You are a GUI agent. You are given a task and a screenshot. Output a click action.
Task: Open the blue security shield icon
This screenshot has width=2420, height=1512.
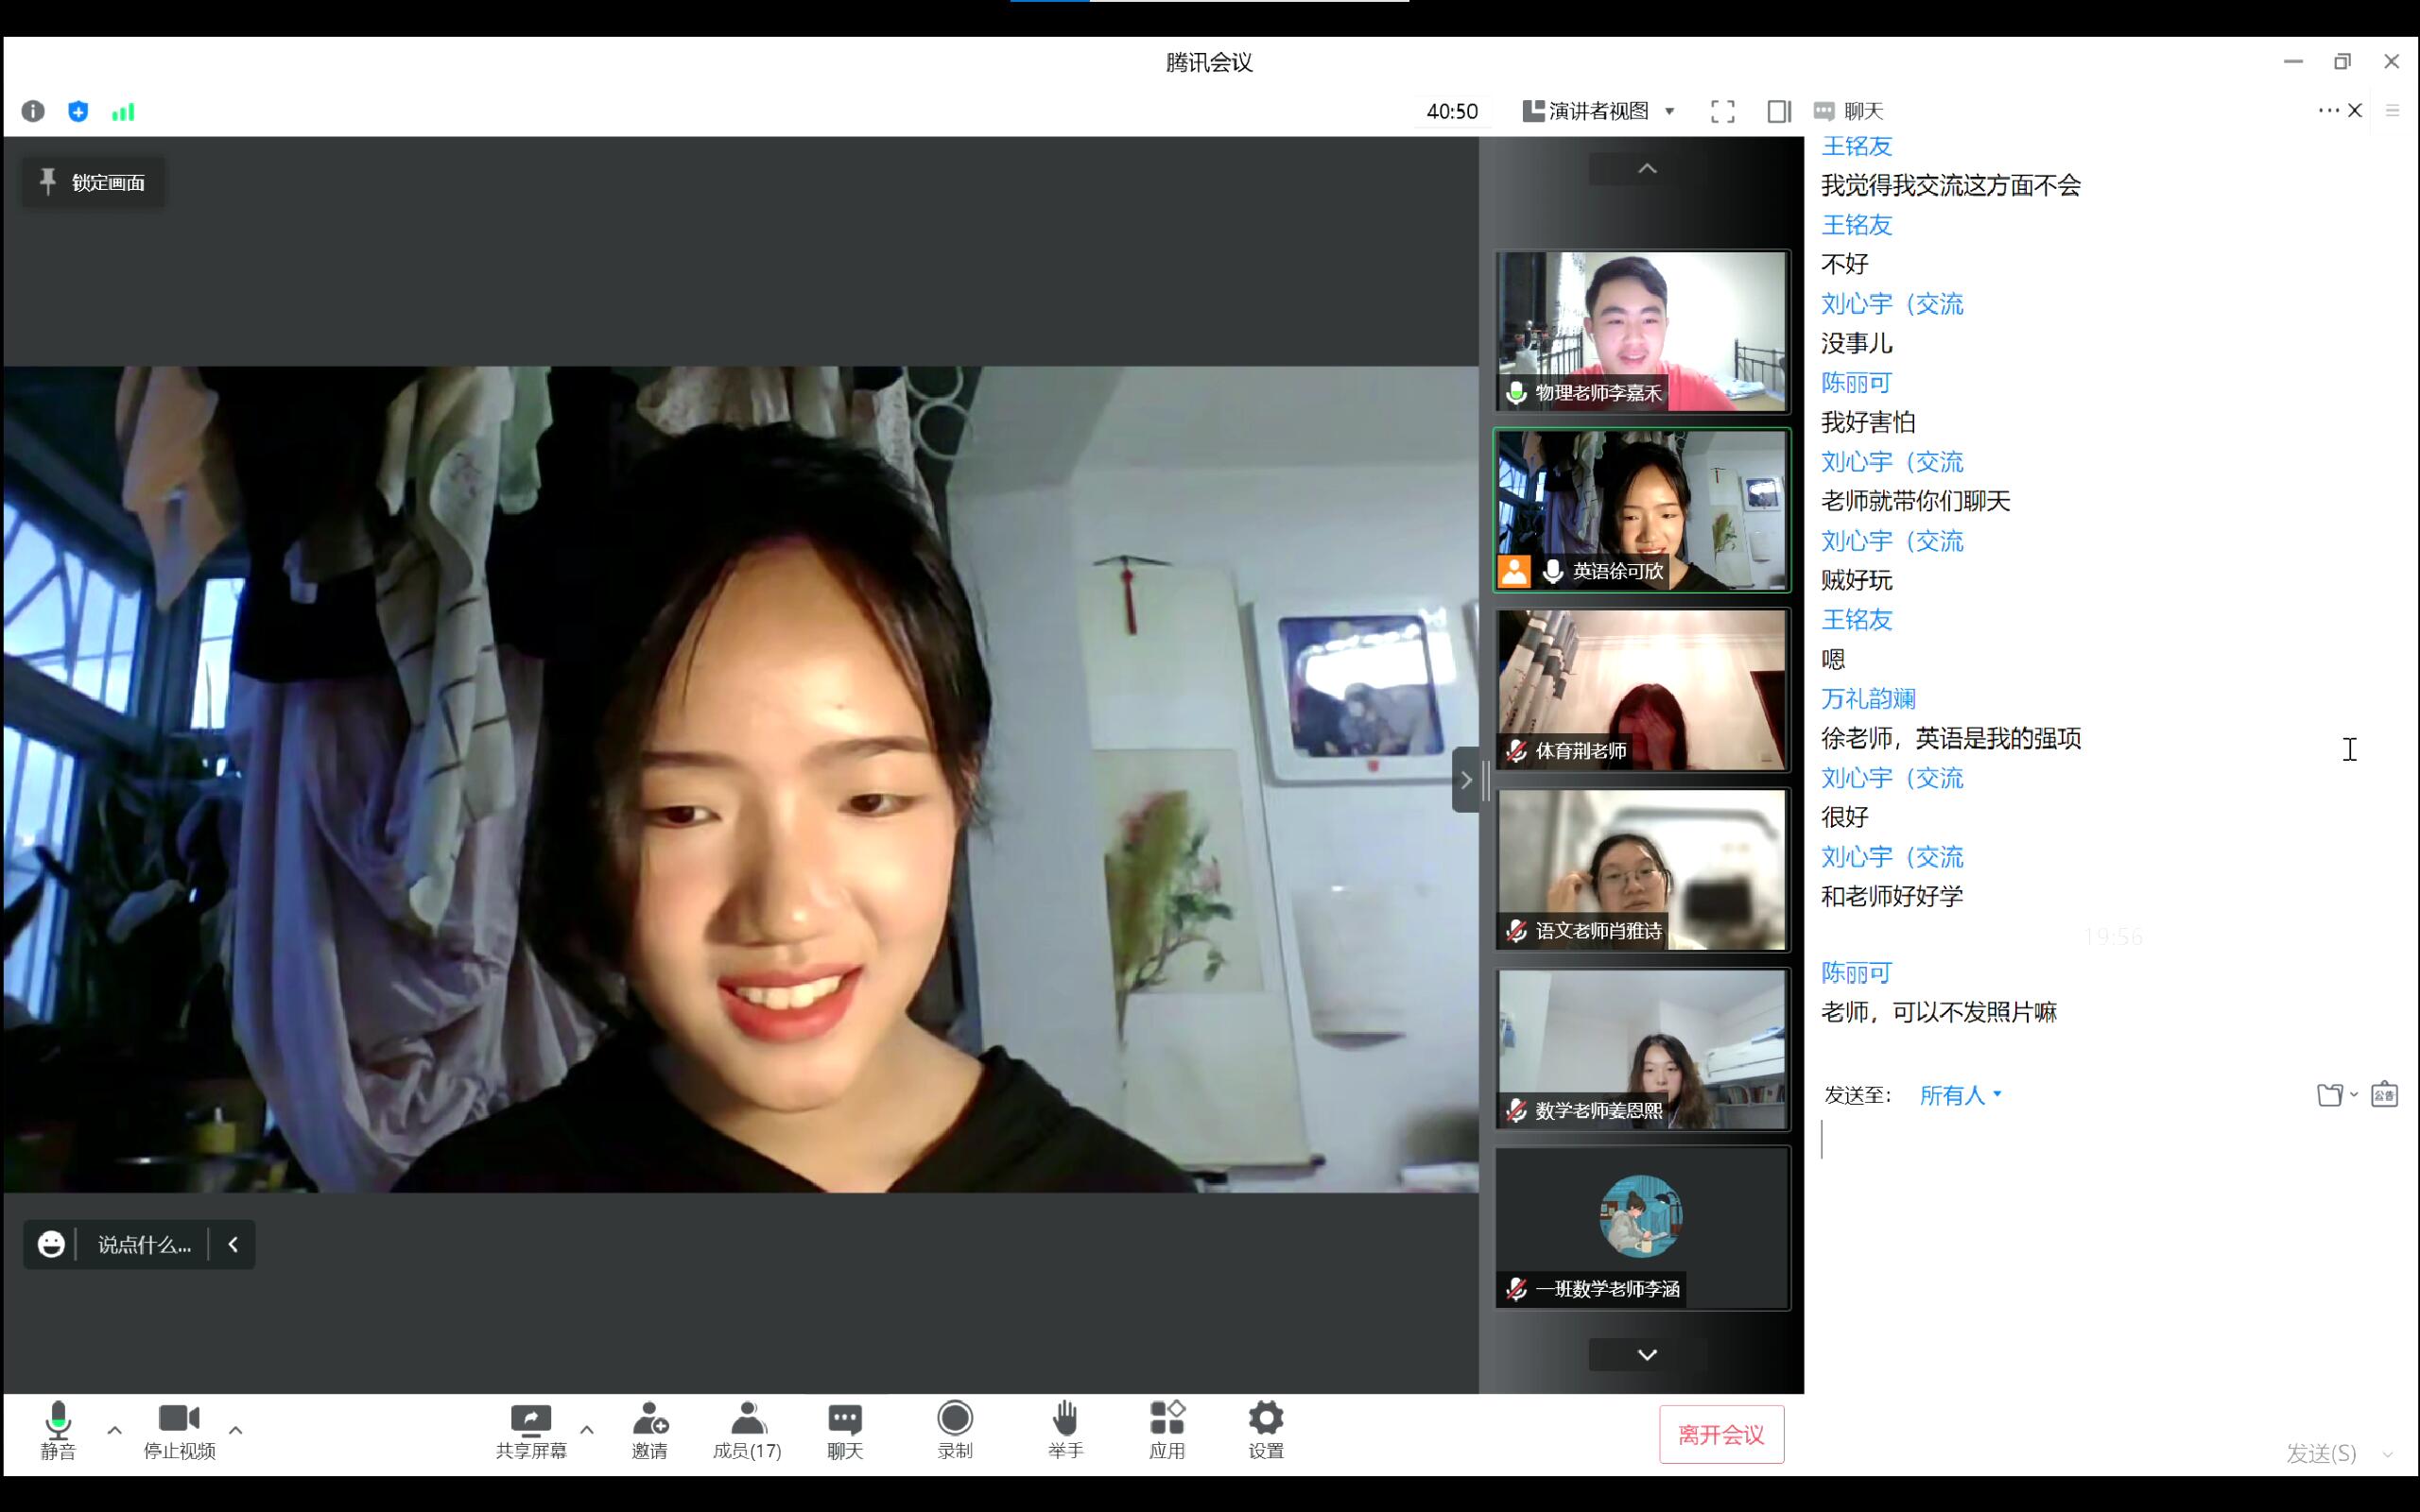(78, 111)
